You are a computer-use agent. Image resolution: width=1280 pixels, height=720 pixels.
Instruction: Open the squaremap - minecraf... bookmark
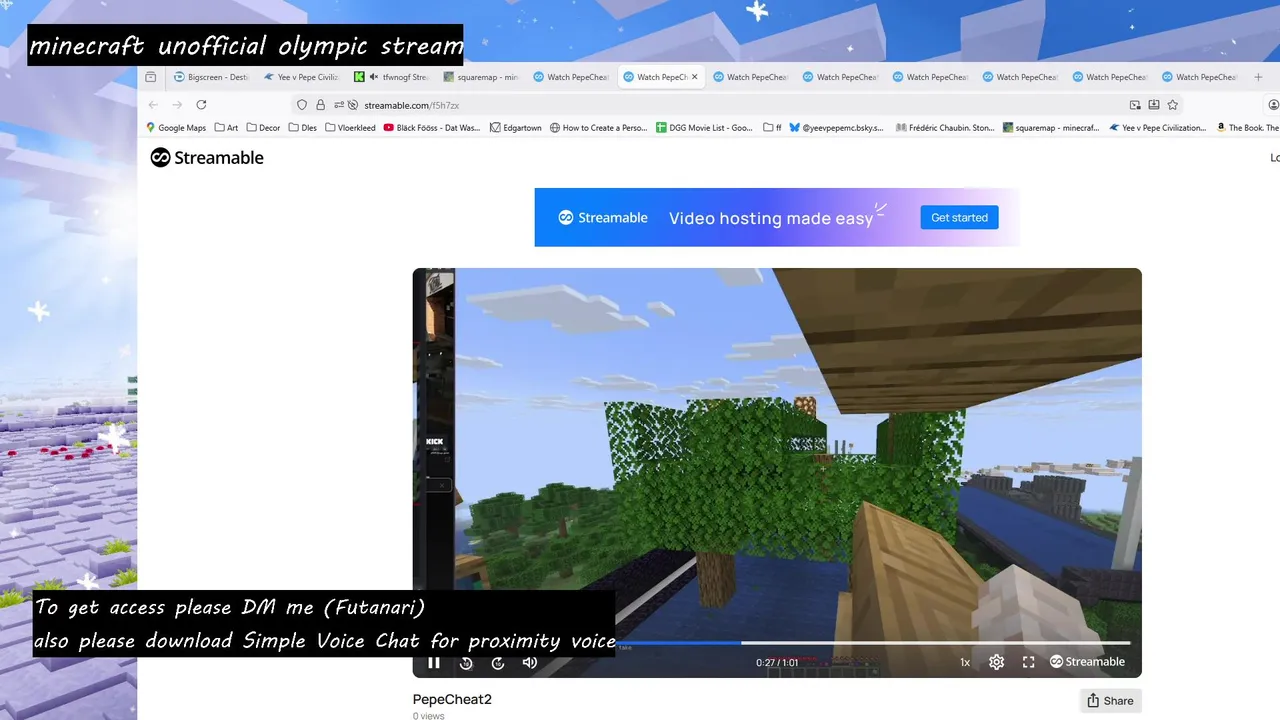tap(1051, 128)
